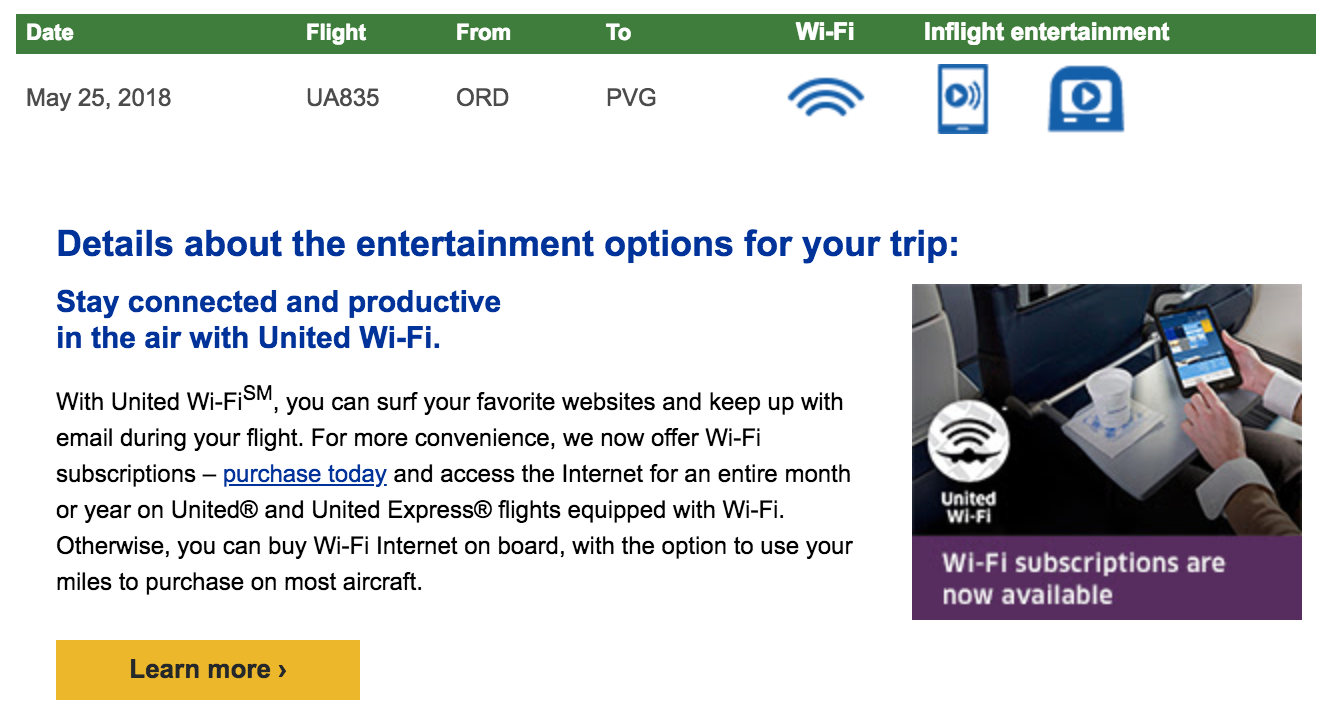Click the Wi-Fi column header

pos(824,32)
